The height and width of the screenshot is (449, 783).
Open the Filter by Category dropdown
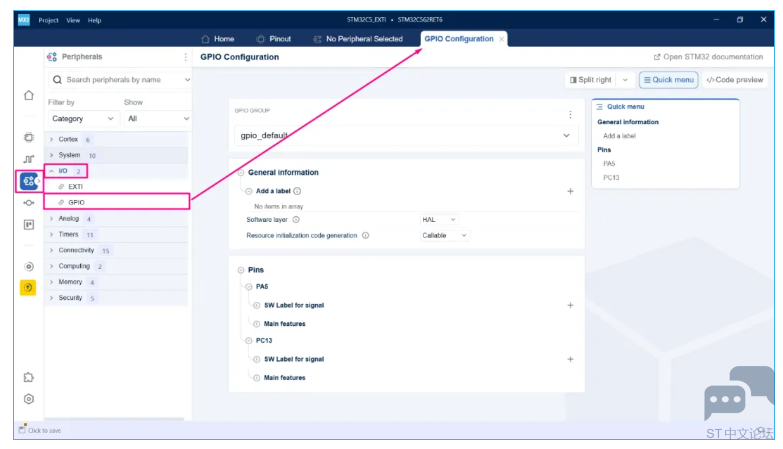83,119
